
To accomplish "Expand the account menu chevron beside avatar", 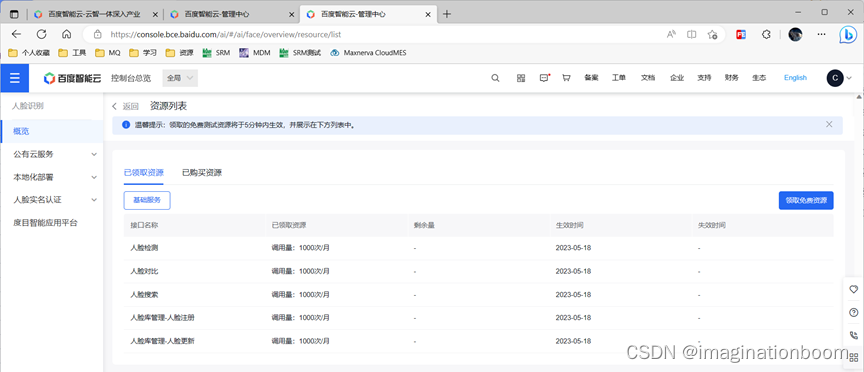I will tap(849, 78).
